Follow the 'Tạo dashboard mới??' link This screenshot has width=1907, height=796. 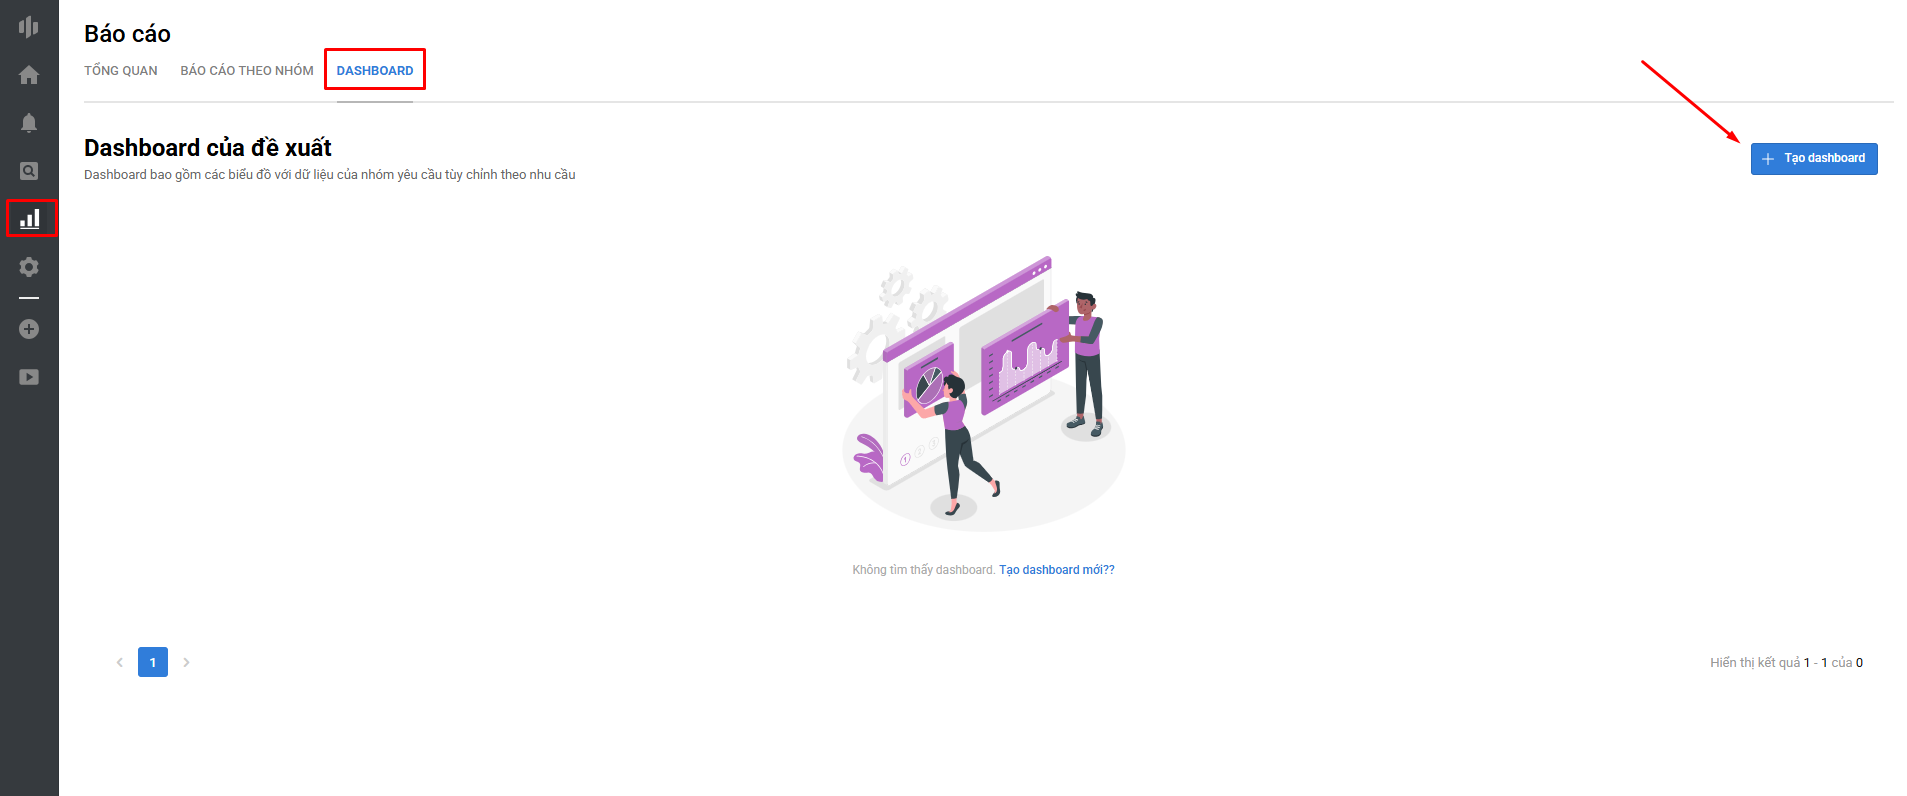coord(1057,570)
